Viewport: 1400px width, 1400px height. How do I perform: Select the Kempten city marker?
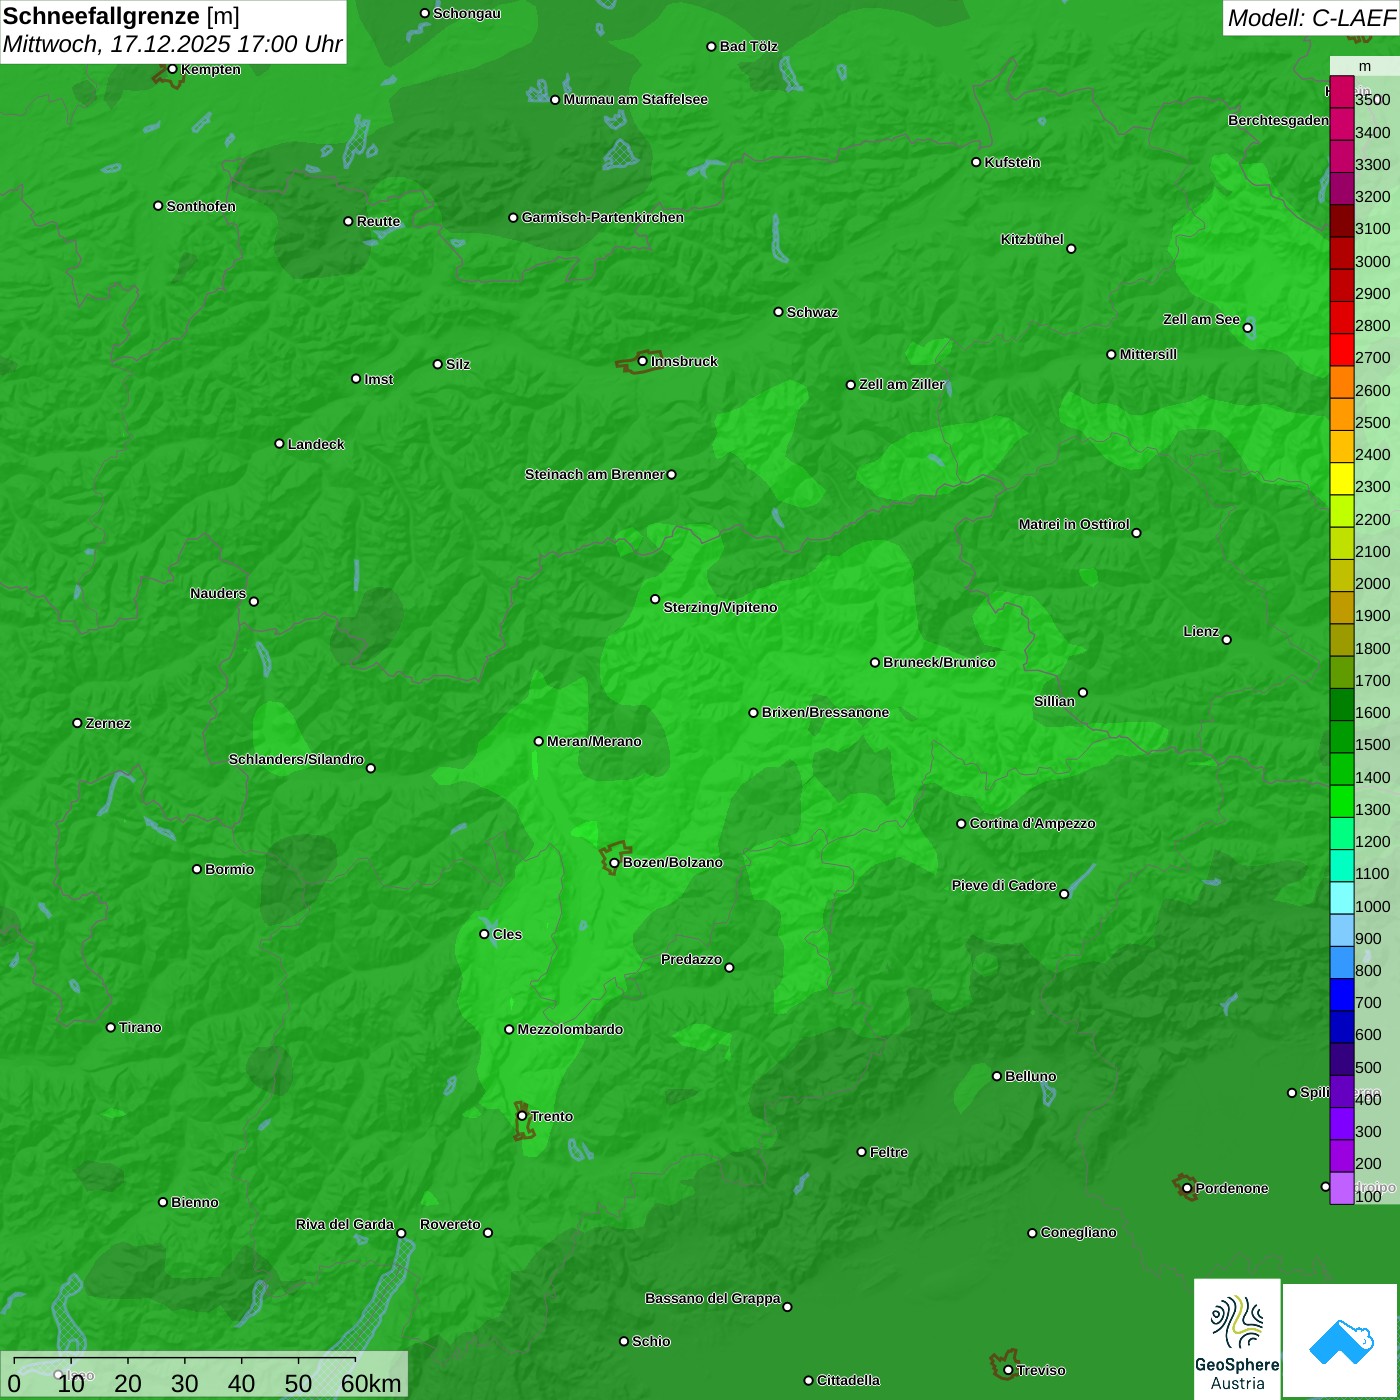(172, 69)
